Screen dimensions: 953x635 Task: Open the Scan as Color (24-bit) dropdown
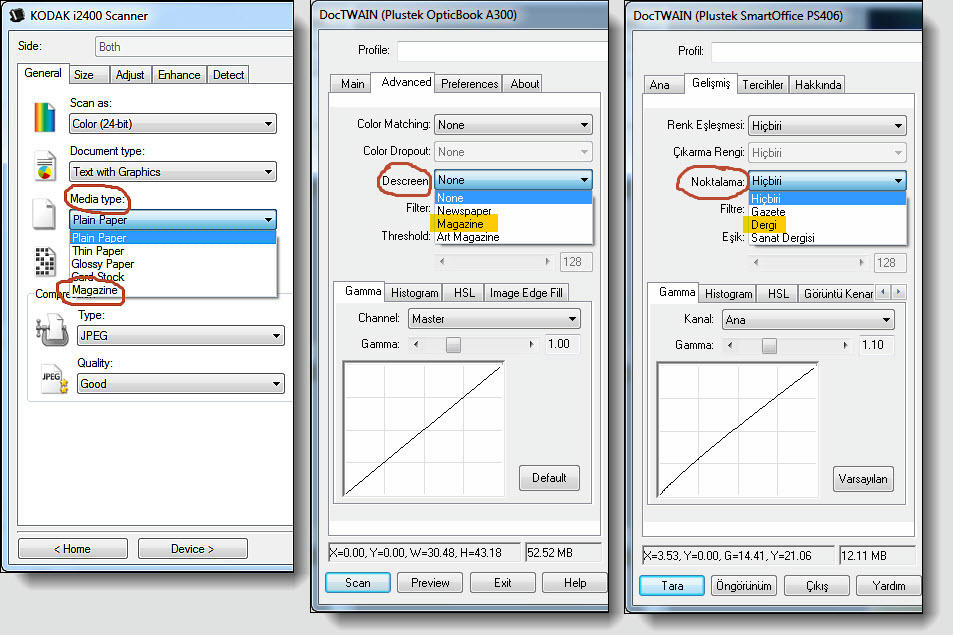click(172, 124)
